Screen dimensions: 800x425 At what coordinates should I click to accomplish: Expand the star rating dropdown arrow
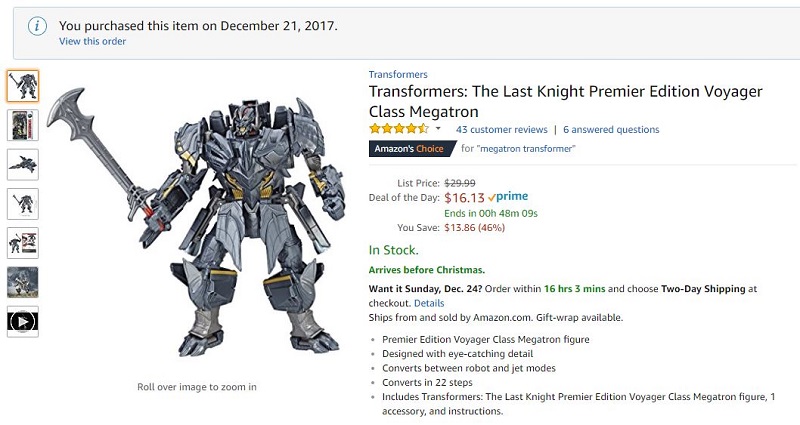pyautogui.click(x=438, y=129)
